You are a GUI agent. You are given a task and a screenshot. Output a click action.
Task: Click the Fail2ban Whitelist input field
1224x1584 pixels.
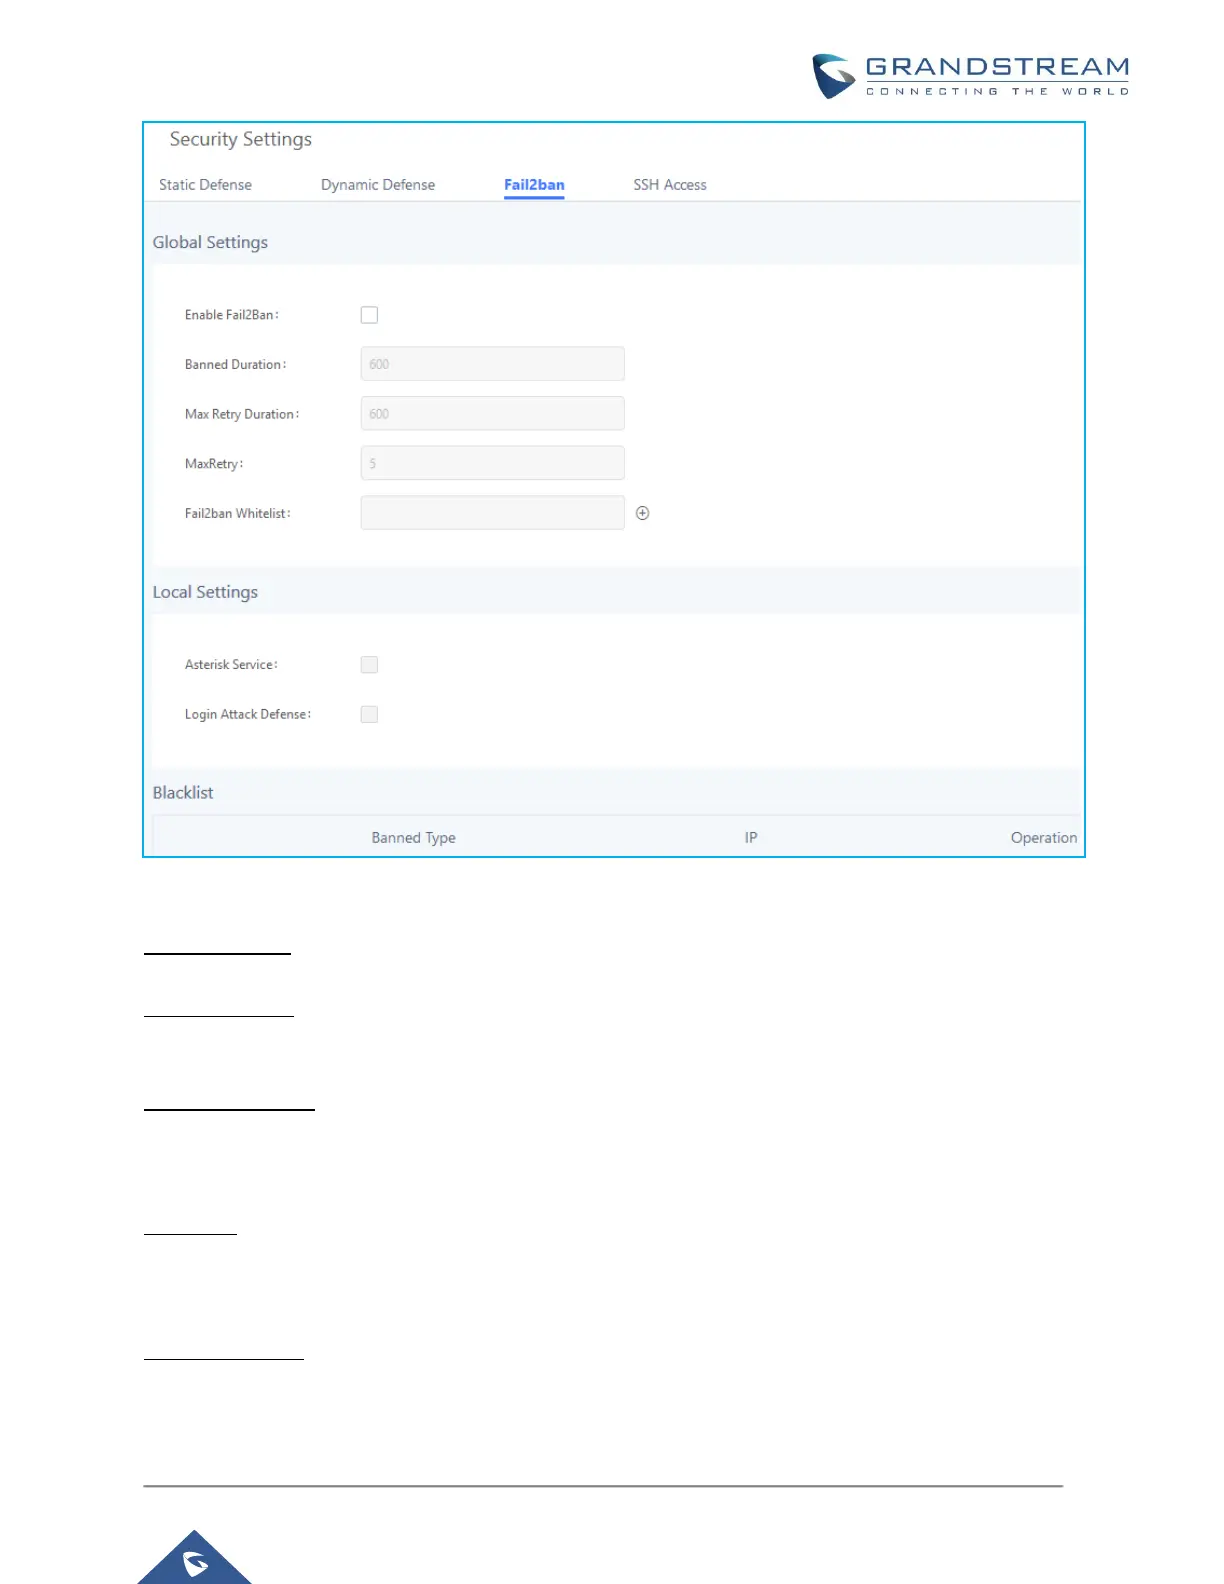[492, 513]
